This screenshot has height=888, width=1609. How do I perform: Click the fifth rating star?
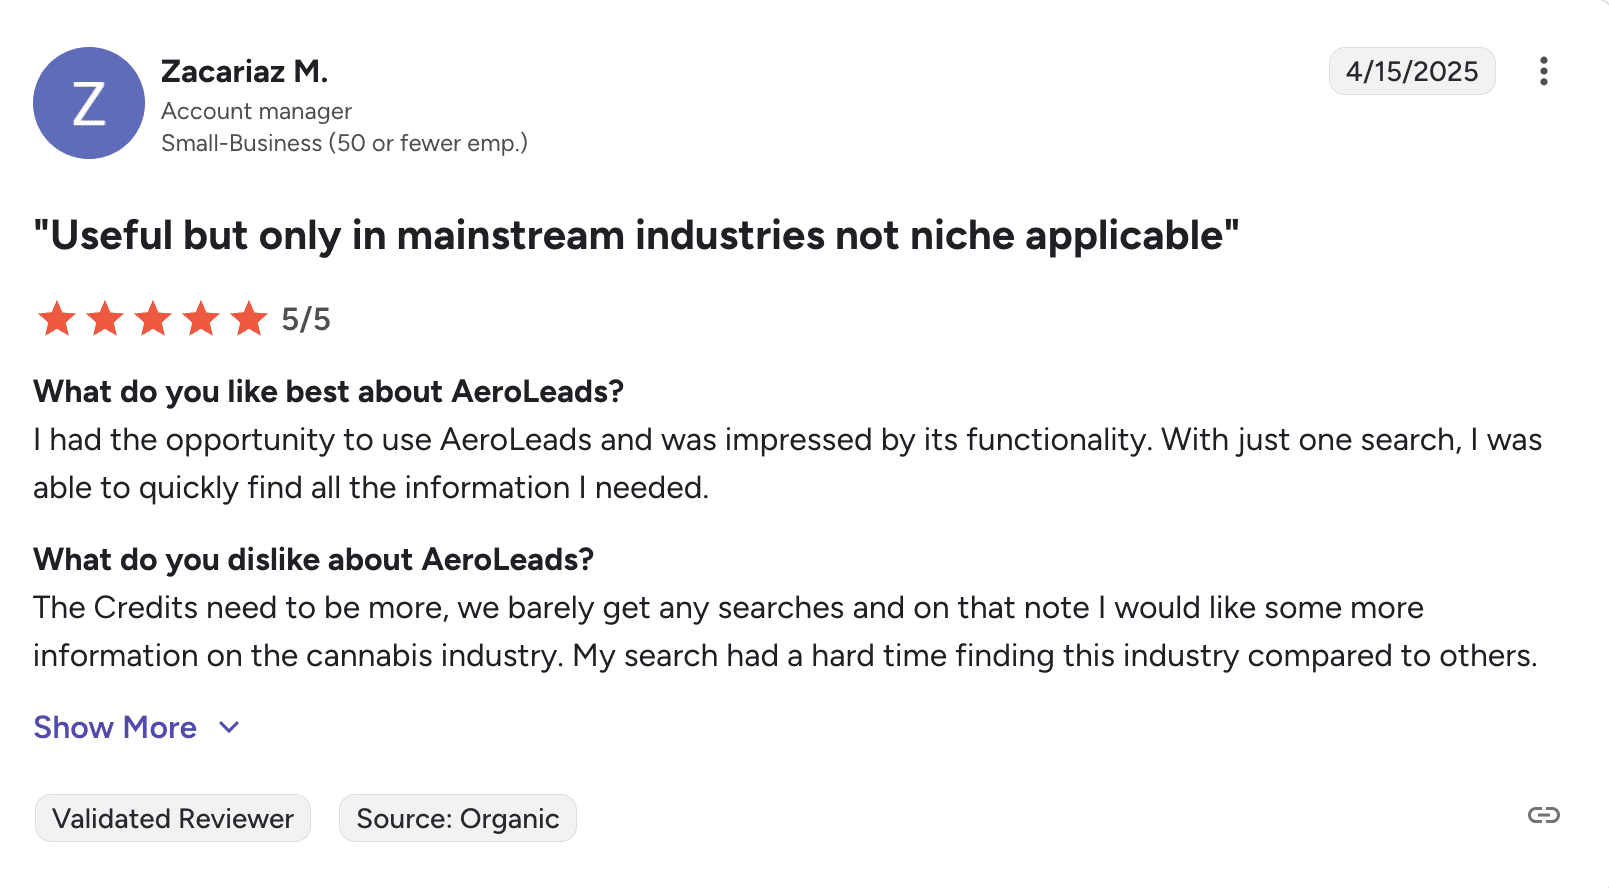click(x=249, y=319)
